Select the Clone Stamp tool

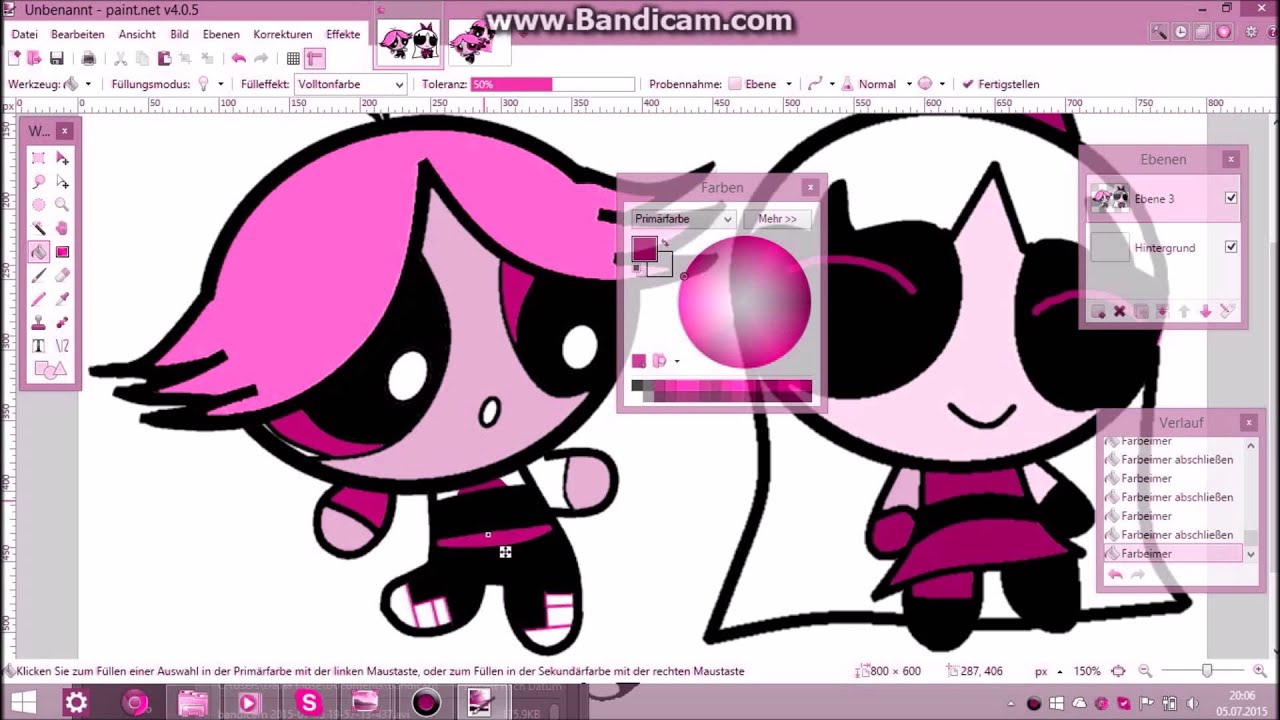[x=38, y=322]
